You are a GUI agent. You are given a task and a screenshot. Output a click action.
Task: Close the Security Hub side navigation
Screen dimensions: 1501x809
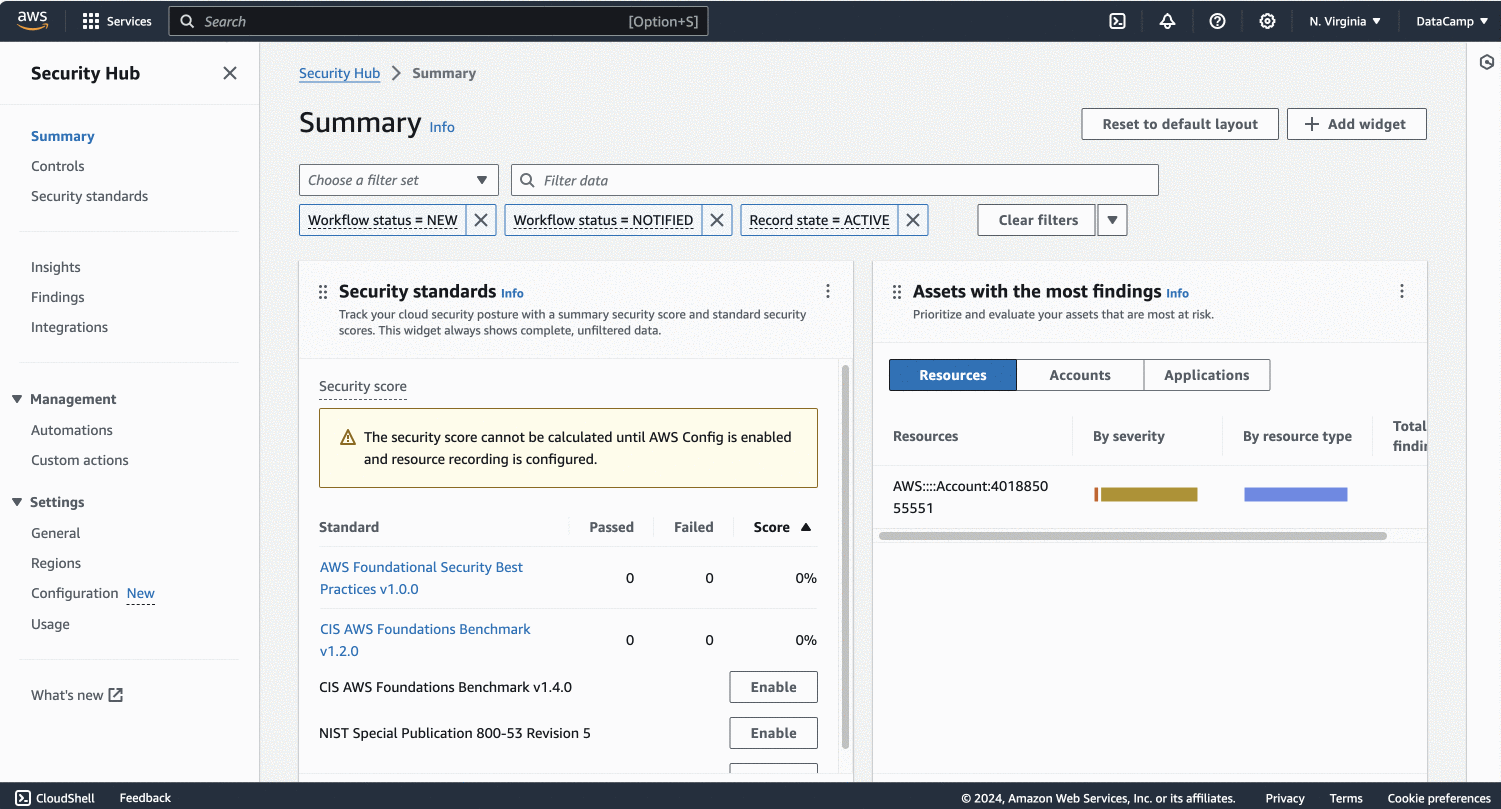point(230,73)
